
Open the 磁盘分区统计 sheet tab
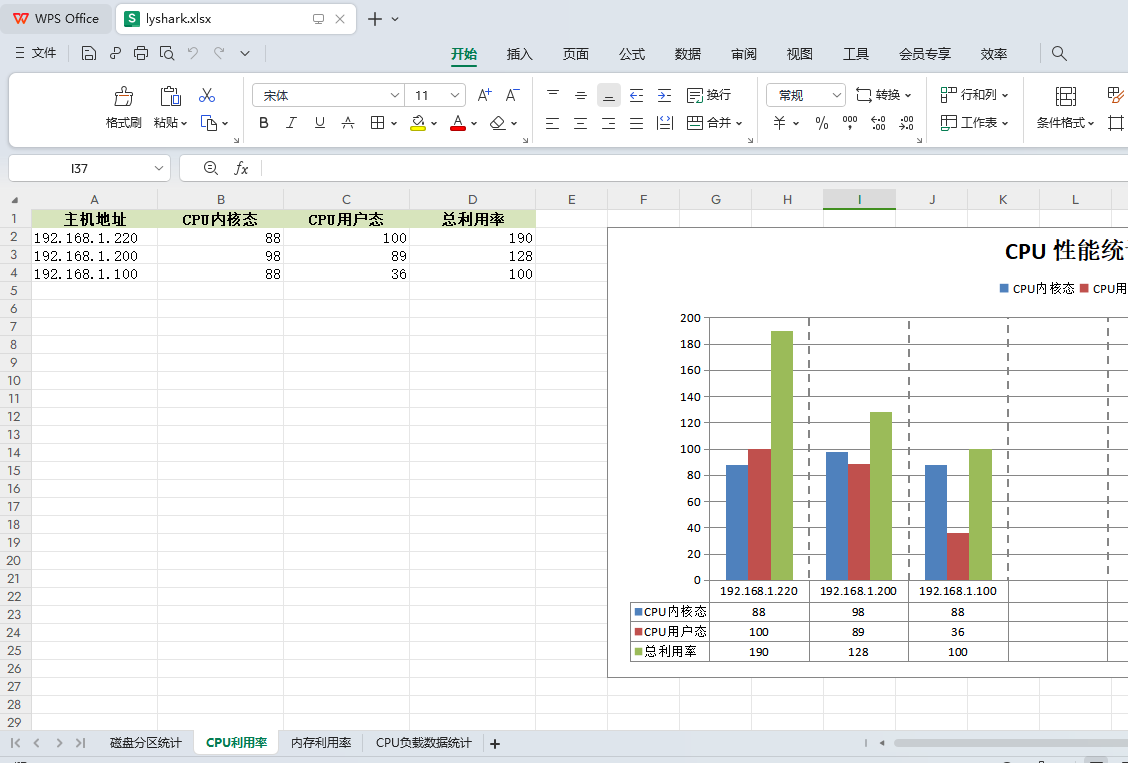[x=145, y=743]
